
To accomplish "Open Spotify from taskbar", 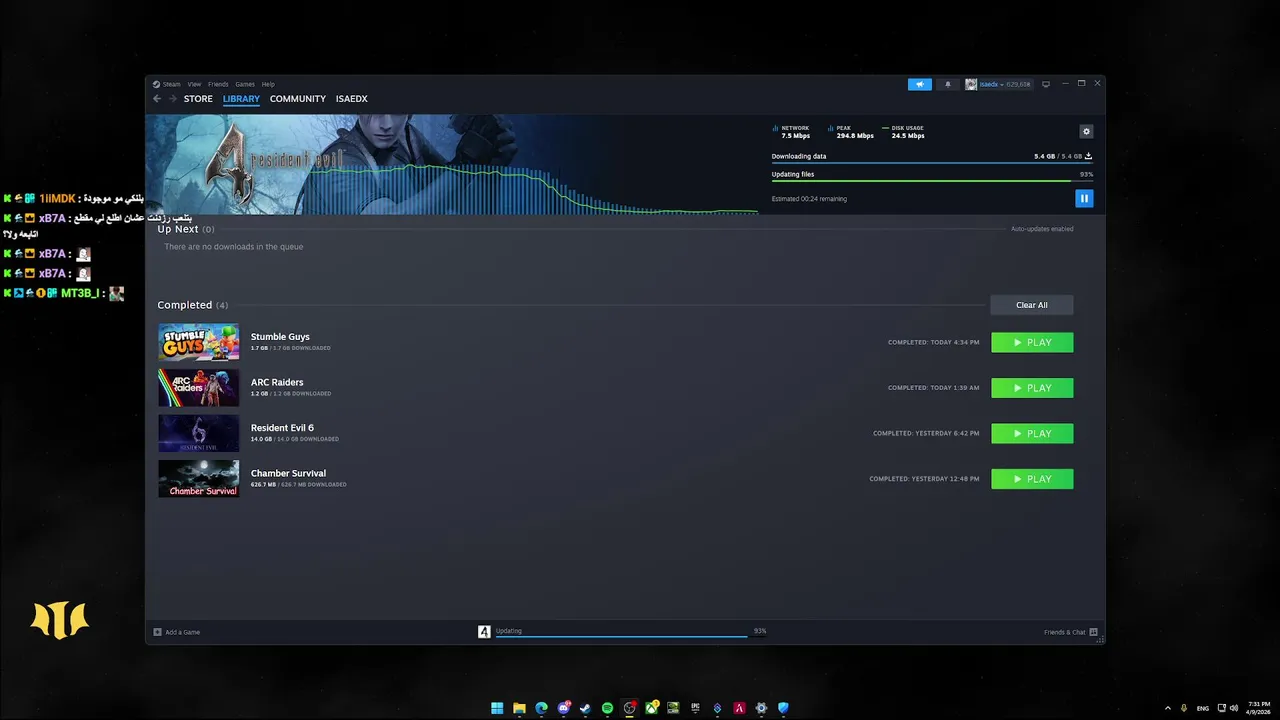I will (x=607, y=708).
